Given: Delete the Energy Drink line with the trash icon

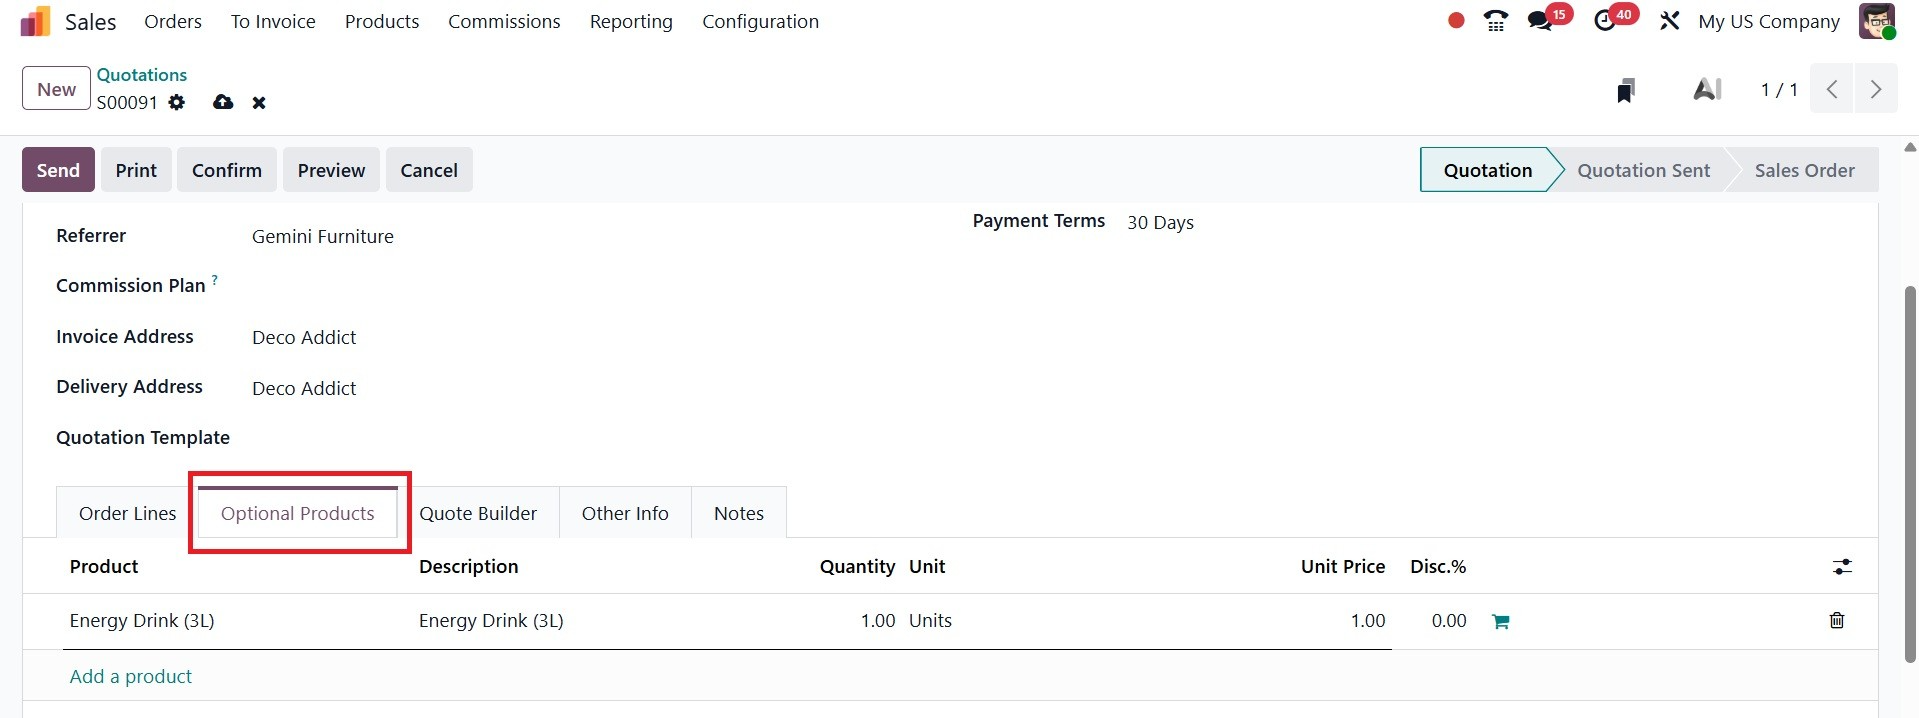Looking at the screenshot, I should (1836, 620).
